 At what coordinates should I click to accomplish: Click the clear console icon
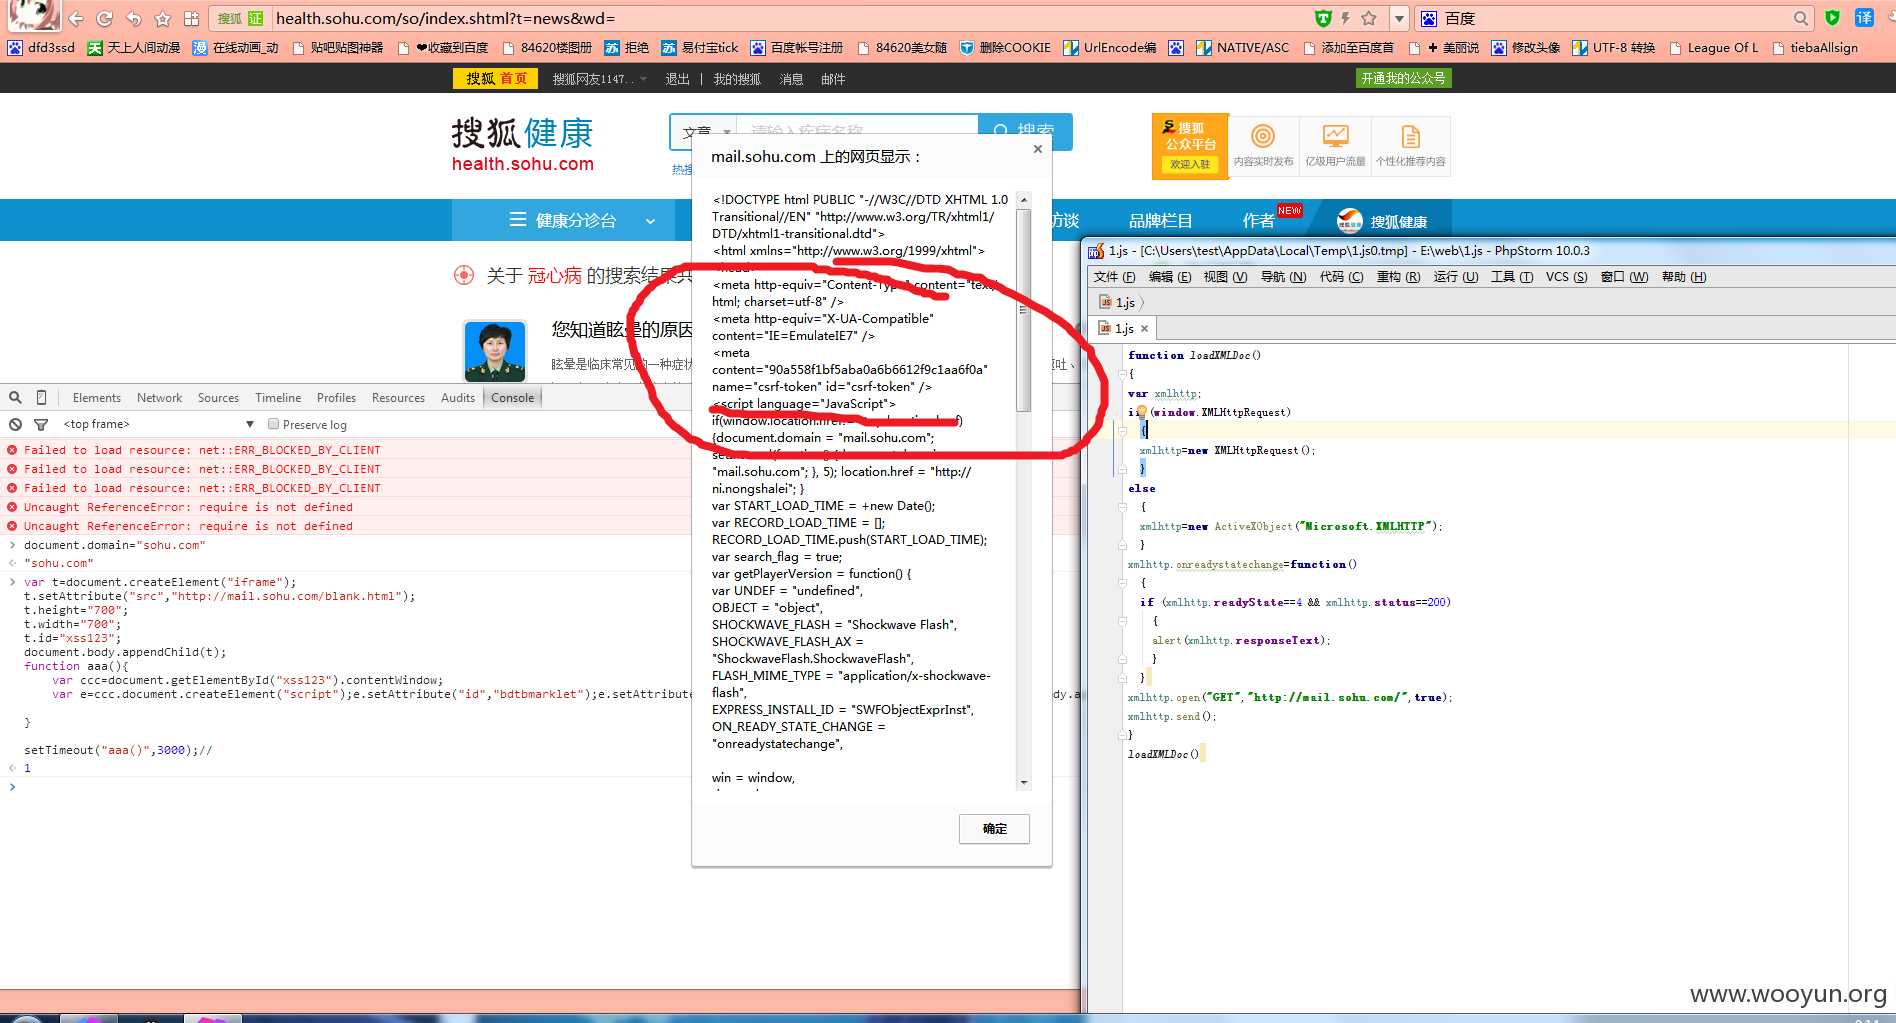15,424
